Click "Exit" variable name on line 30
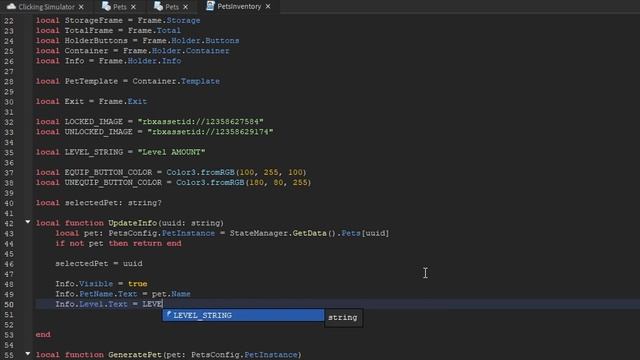 click(x=74, y=102)
